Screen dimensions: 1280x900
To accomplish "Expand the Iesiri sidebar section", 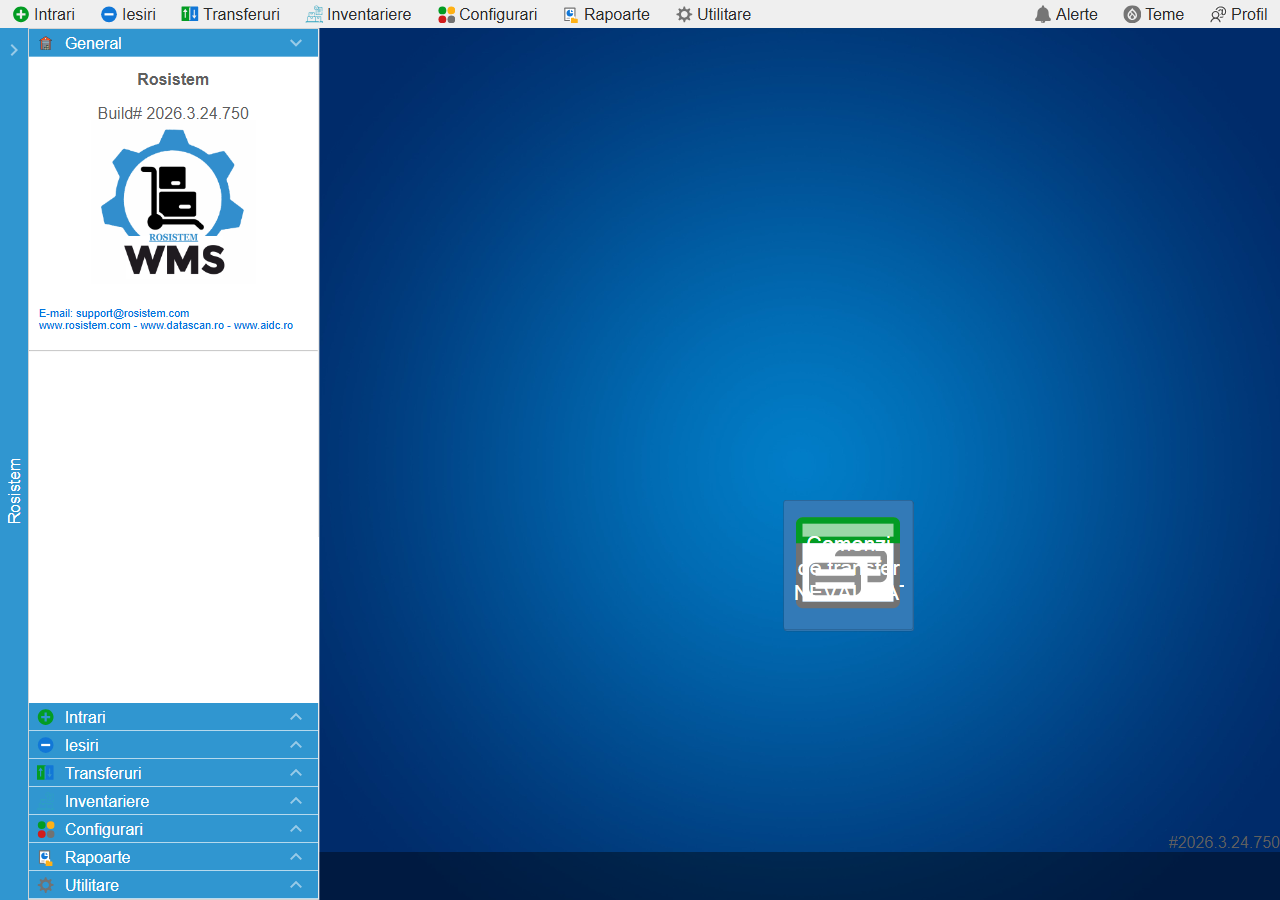I will pos(296,745).
